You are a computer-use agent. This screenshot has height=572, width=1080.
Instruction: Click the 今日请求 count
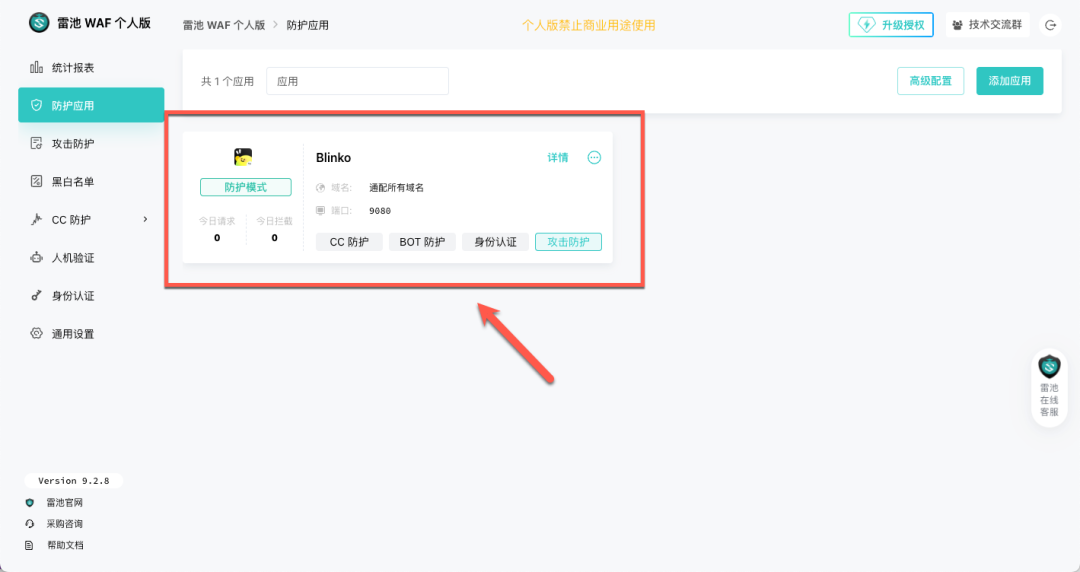217,238
